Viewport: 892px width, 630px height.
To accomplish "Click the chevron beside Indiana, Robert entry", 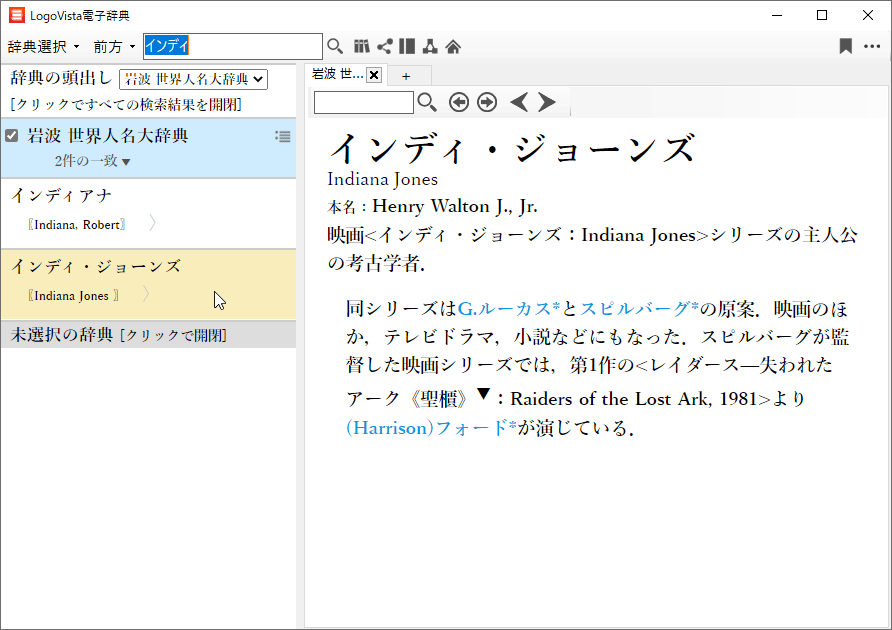I will (152, 223).
